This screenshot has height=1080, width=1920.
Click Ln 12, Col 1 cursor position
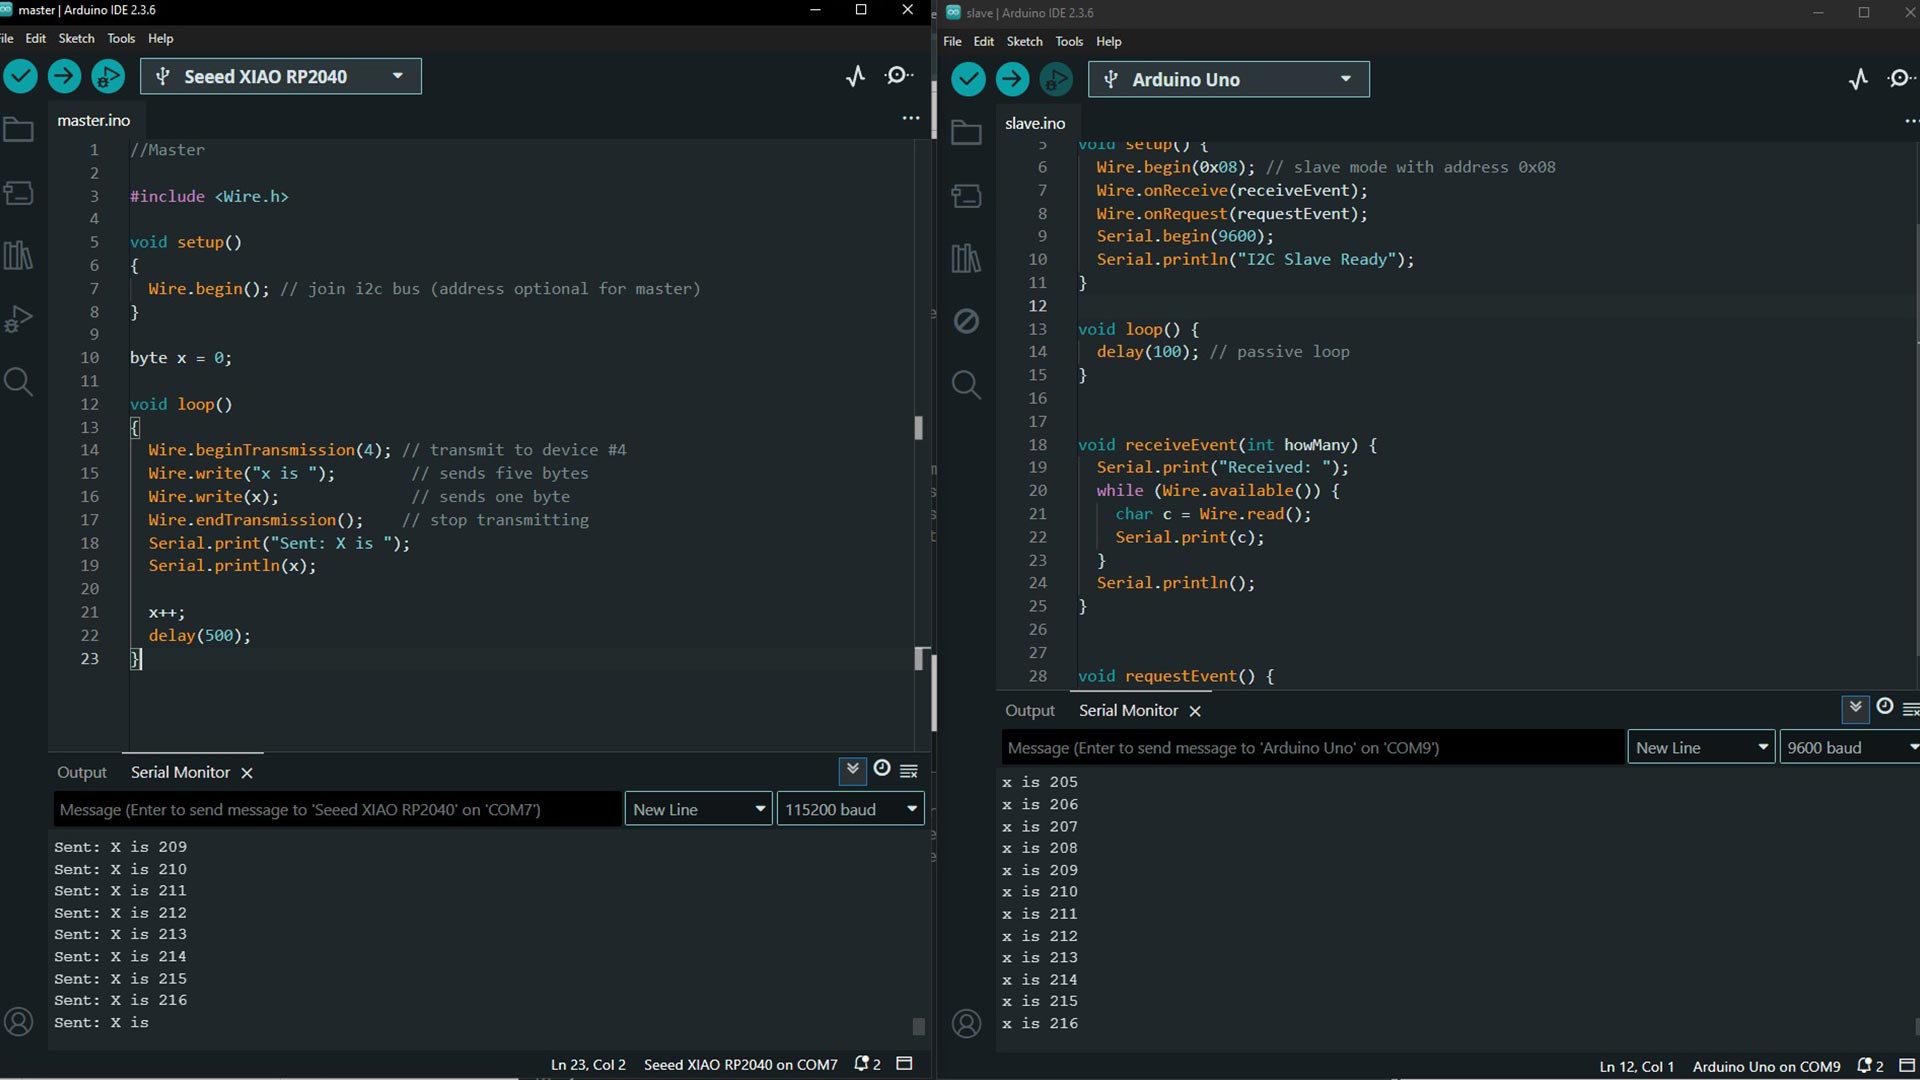[x=1636, y=1066]
